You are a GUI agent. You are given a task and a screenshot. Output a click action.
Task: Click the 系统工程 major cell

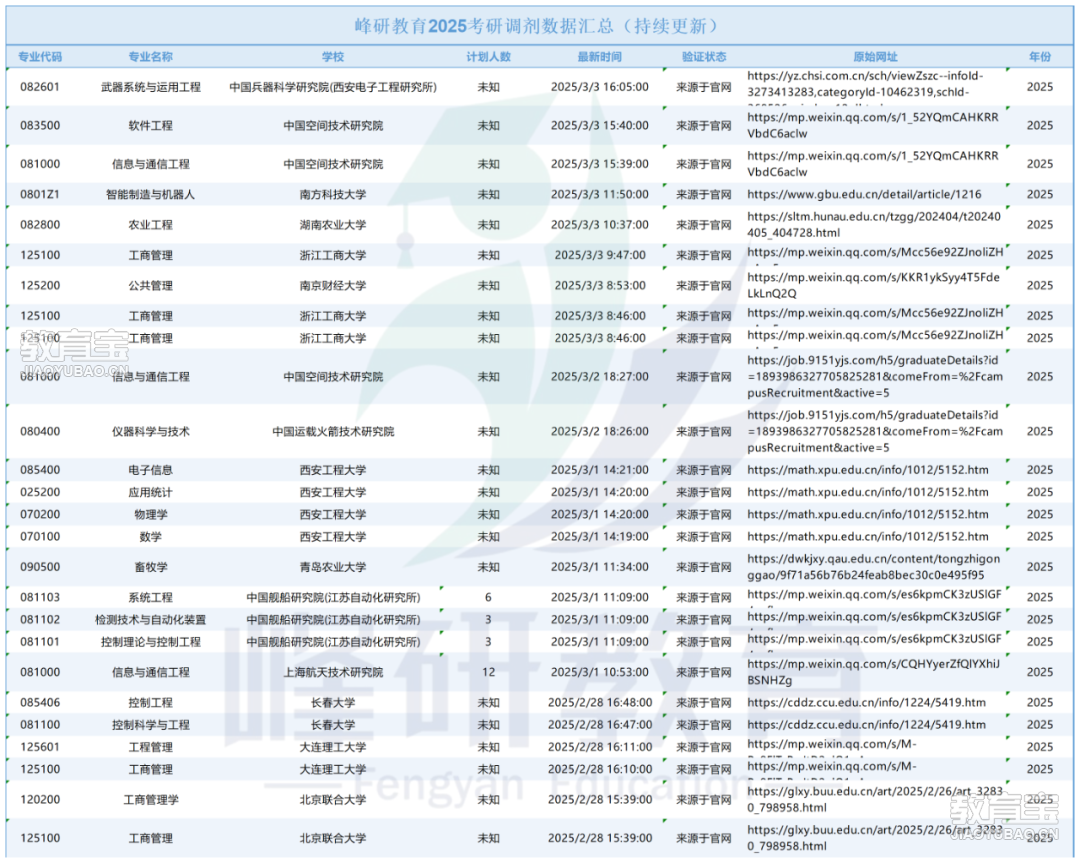coord(150,597)
